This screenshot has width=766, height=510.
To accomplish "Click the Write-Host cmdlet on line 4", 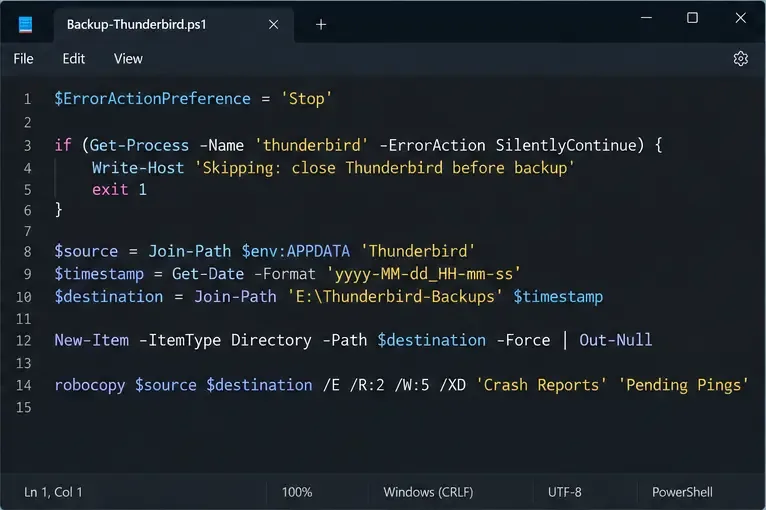I will click(138, 168).
